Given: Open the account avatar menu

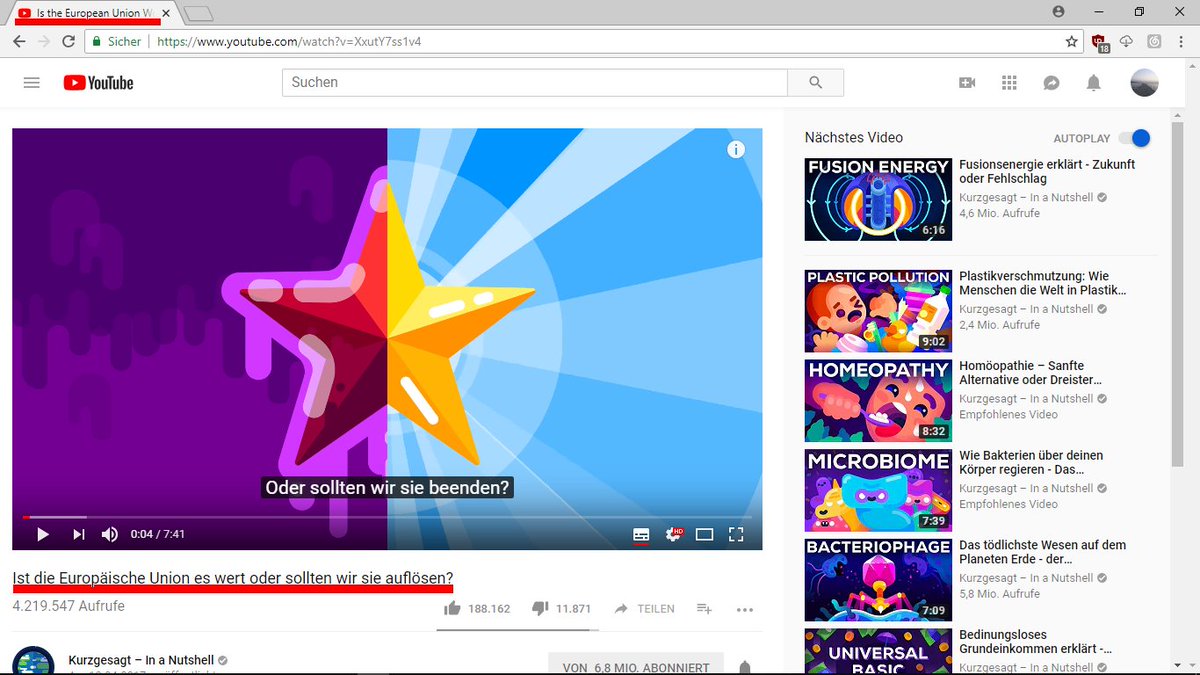Looking at the screenshot, I should pyautogui.click(x=1145, y=83).
